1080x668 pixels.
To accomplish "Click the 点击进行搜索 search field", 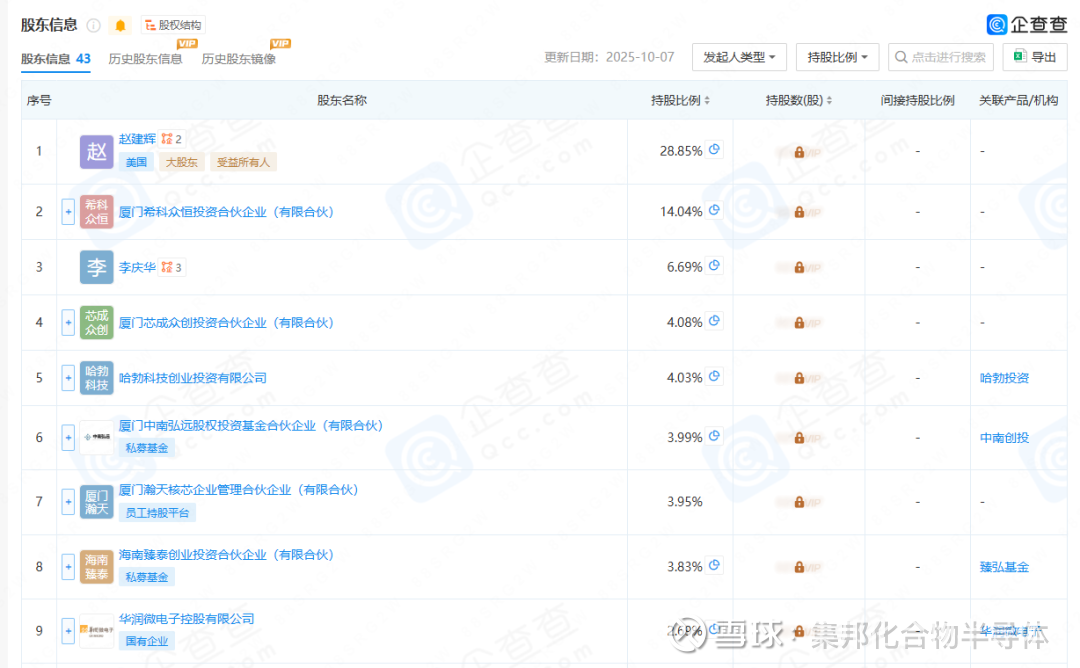I will 941,57.
